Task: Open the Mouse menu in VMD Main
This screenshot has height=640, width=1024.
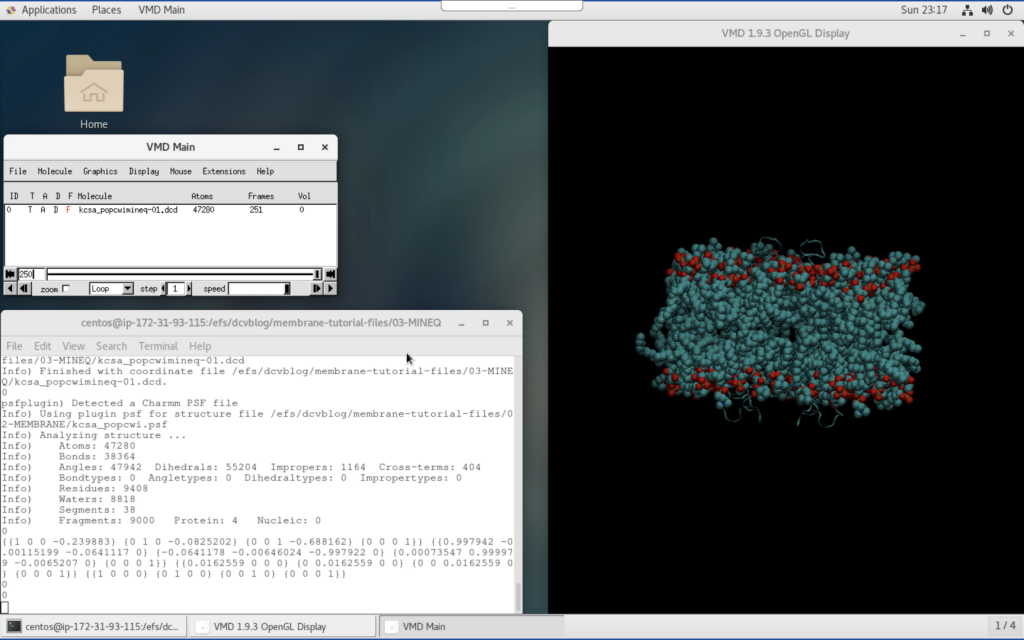Action: pos(180,171)
